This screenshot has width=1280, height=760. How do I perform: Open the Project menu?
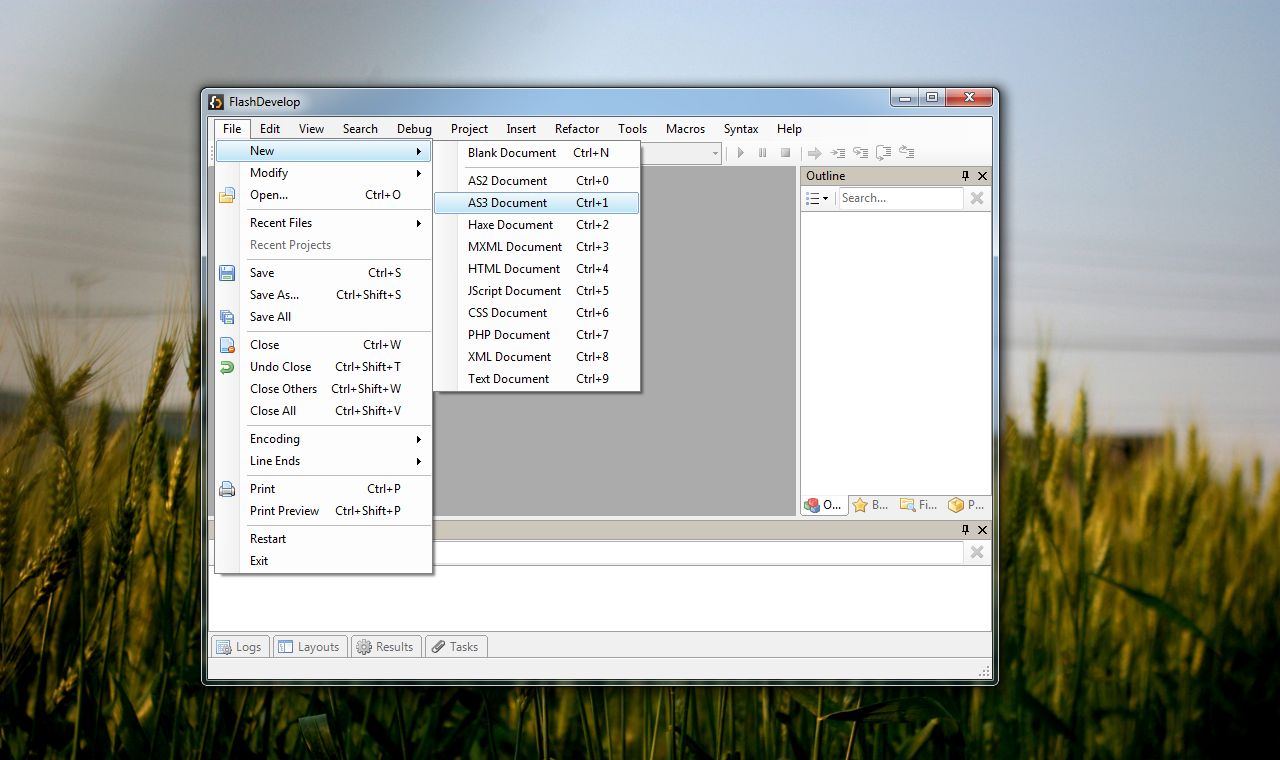[x=469, y=129]
